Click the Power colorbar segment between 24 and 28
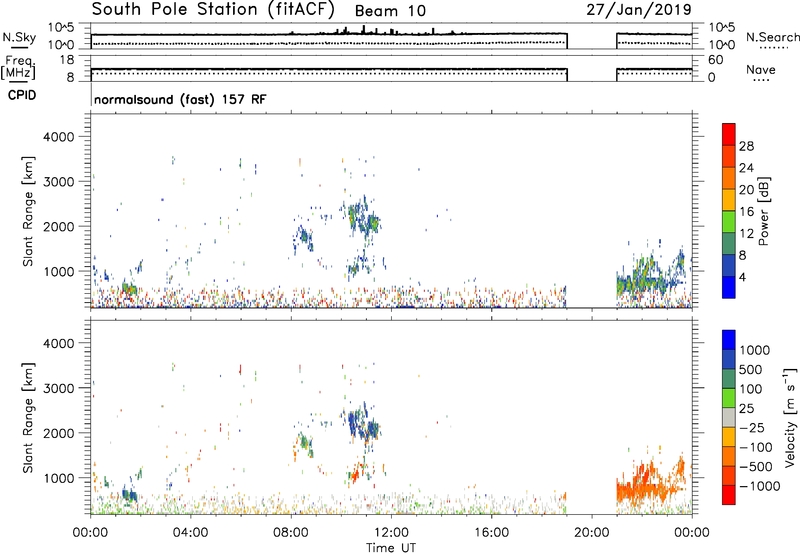The image size is (800, 554). (729, 156)
